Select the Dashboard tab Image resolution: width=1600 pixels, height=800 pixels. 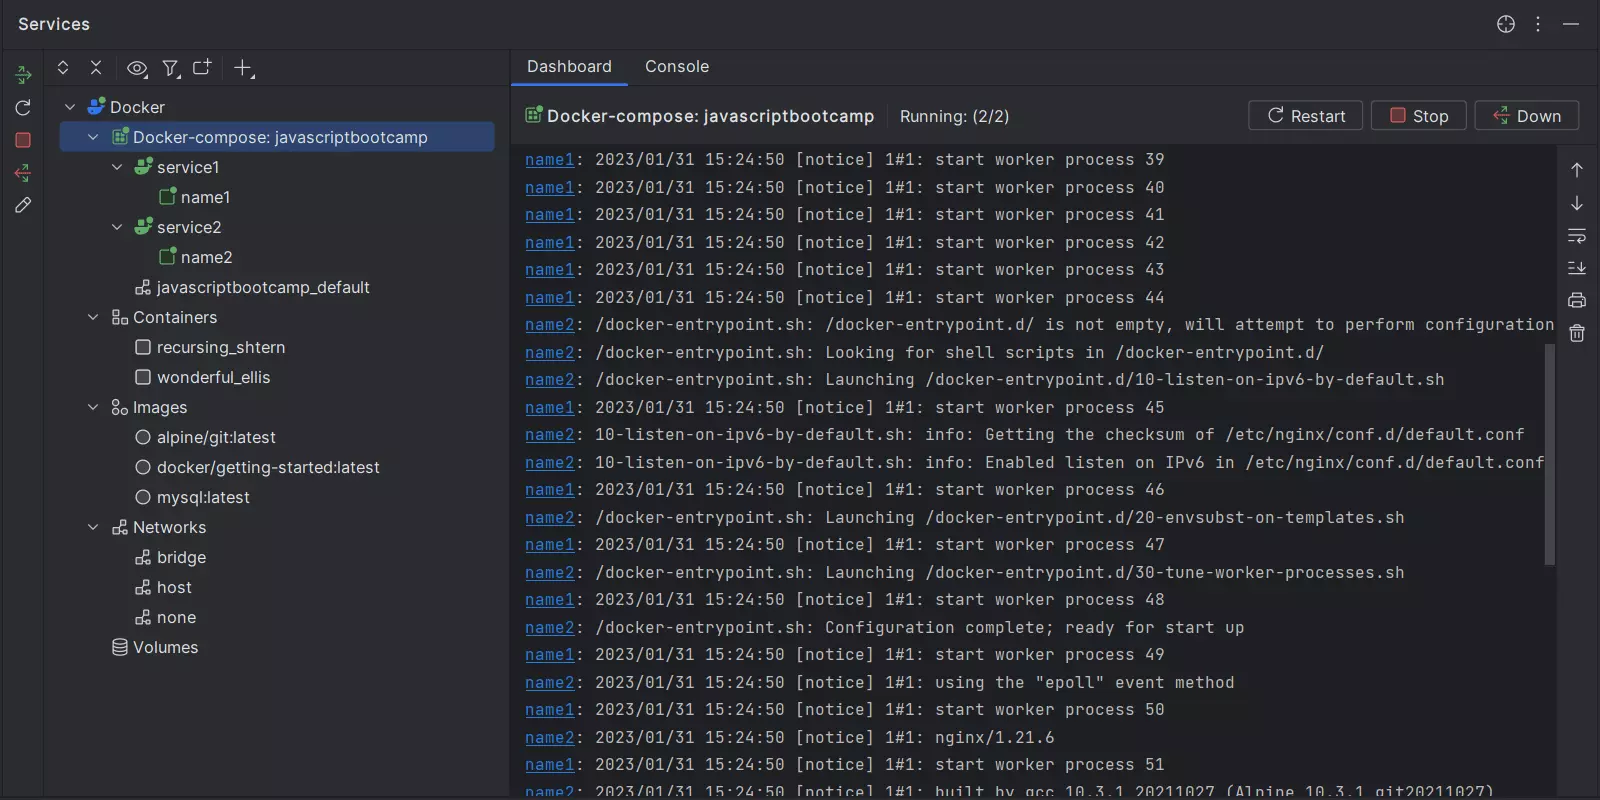[569, 66]
